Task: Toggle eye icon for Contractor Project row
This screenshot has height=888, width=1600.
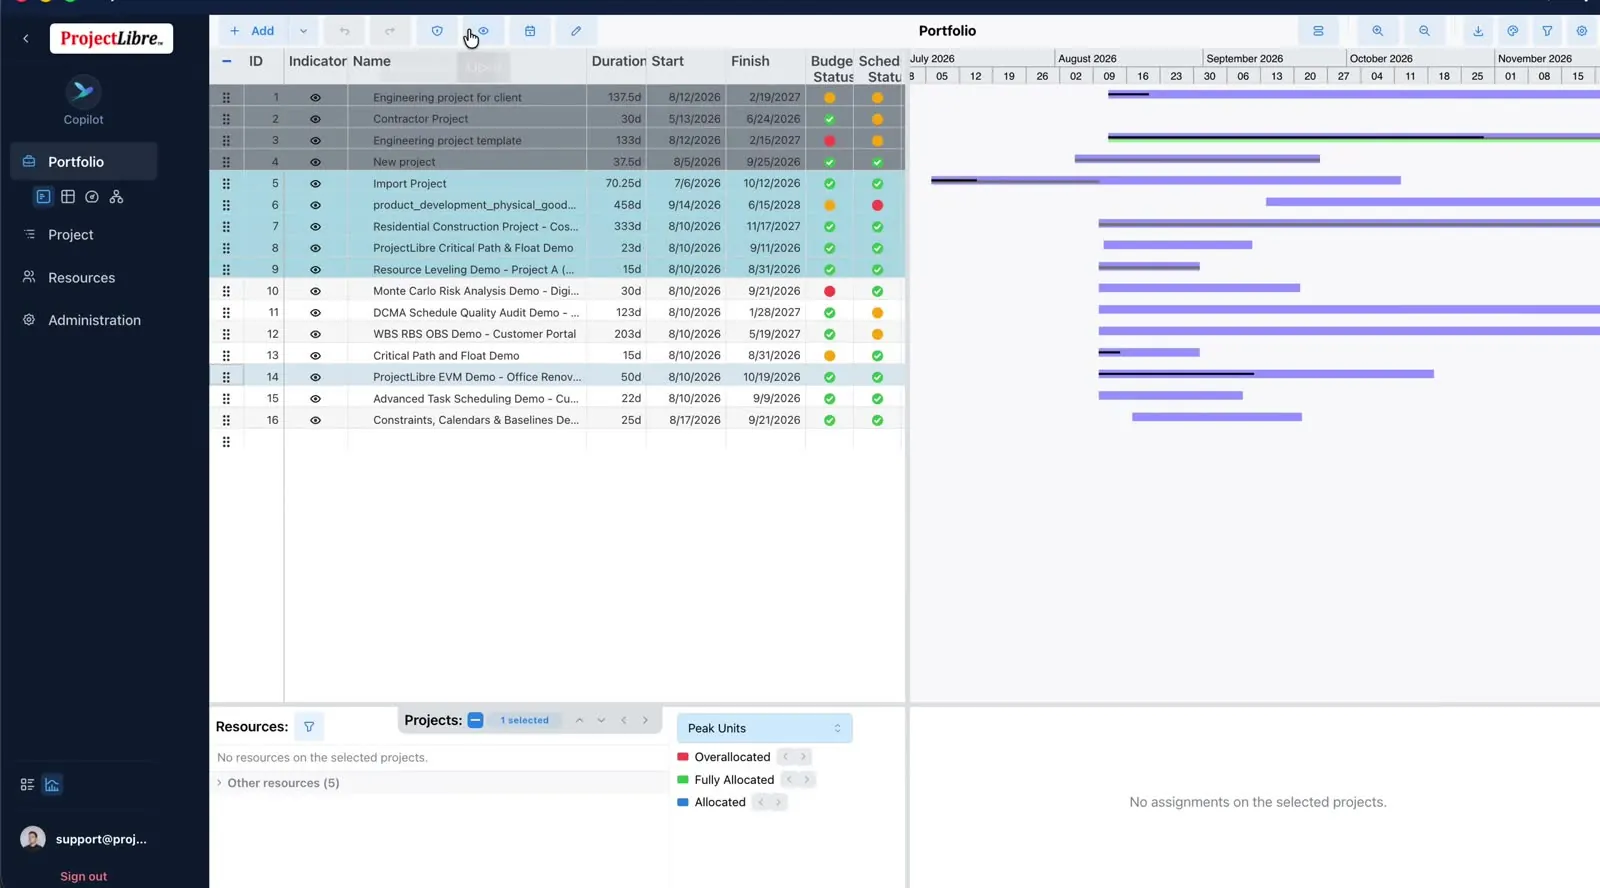Action: [x=315, y=119]
